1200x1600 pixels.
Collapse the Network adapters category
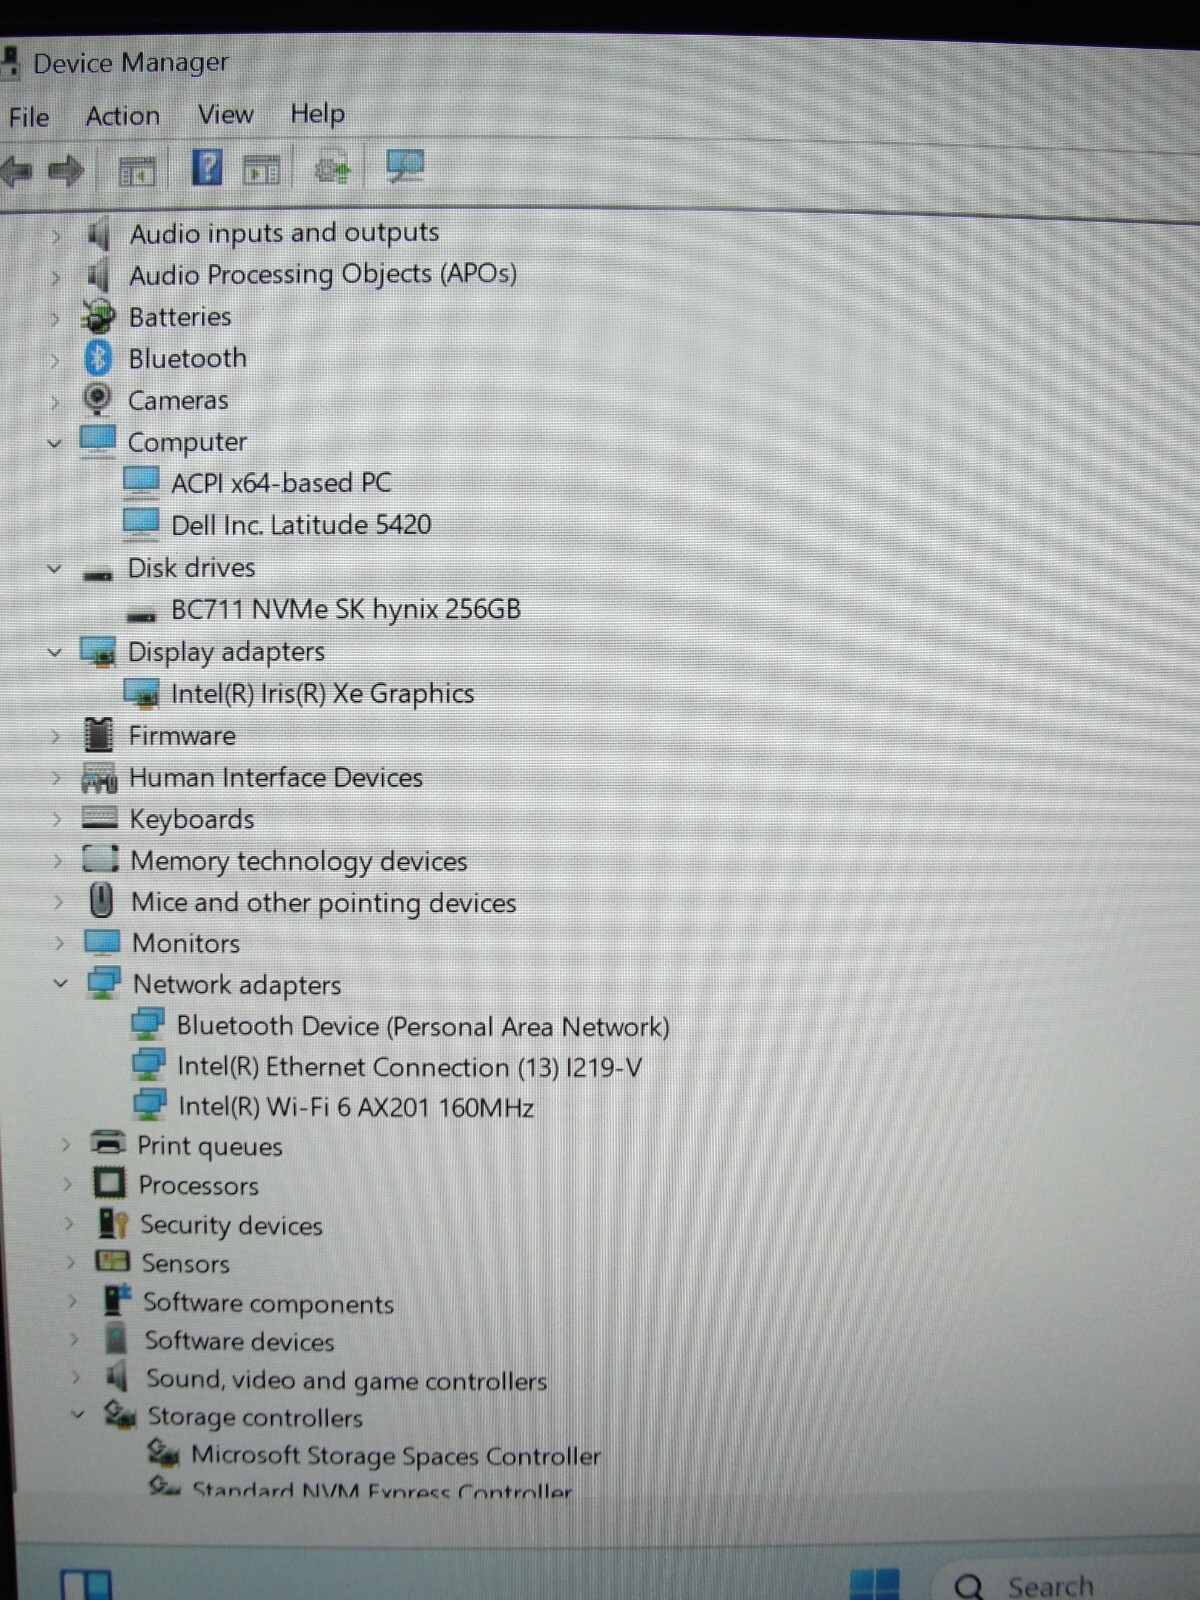(x=61, y=984)
